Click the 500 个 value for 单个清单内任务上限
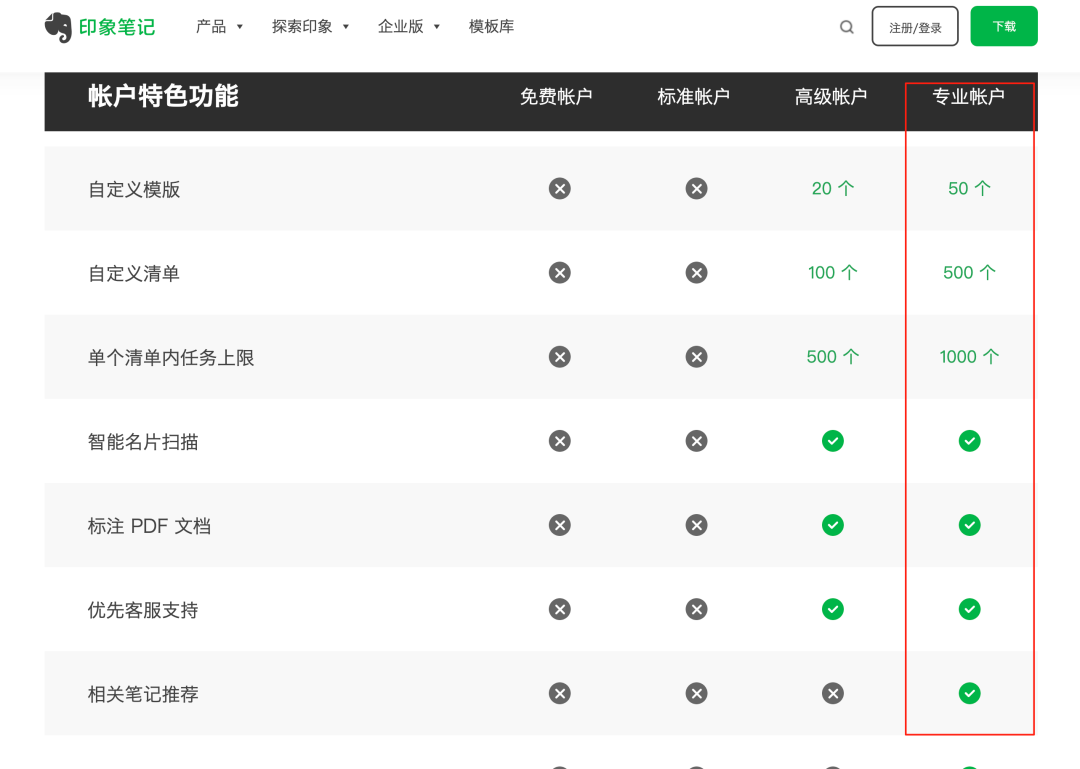This screenshot has height=769, width=1080. [833, 356]
